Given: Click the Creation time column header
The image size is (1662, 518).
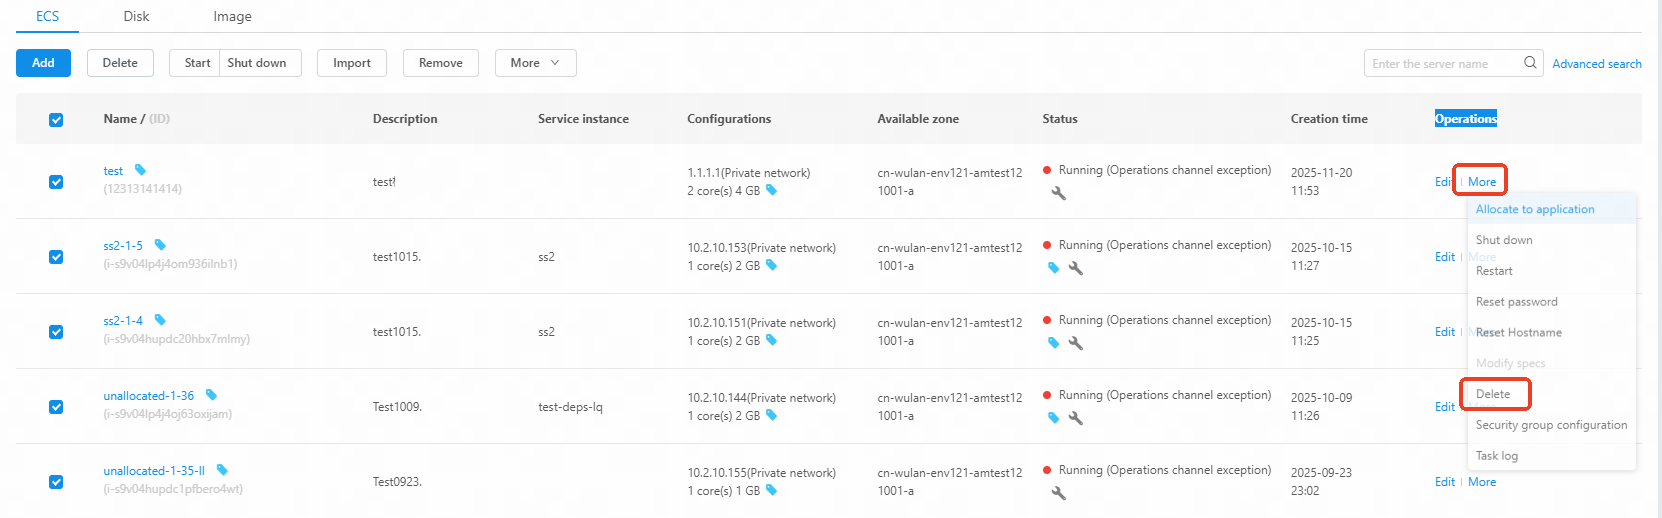Looking at the screenshot, I should [1329, 118].
